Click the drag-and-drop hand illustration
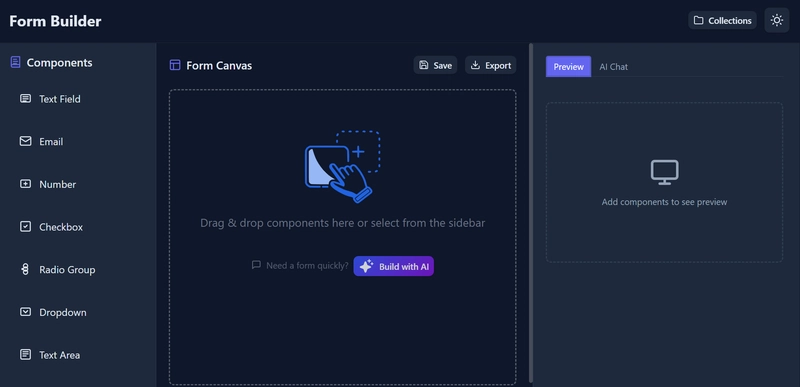Image resolution: width=800 pixels, height=387 pixels. [x=342, y=167]
